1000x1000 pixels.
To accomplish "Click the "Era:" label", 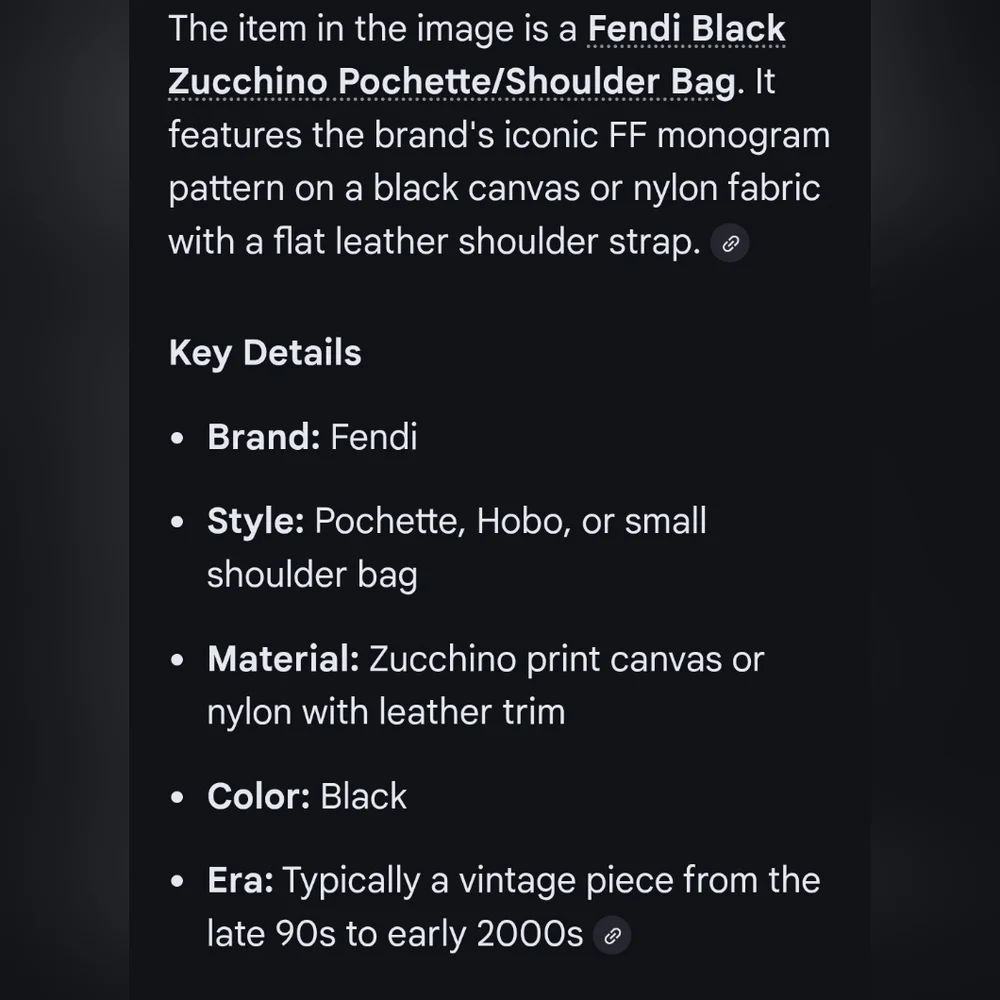I will pos(240,880).
